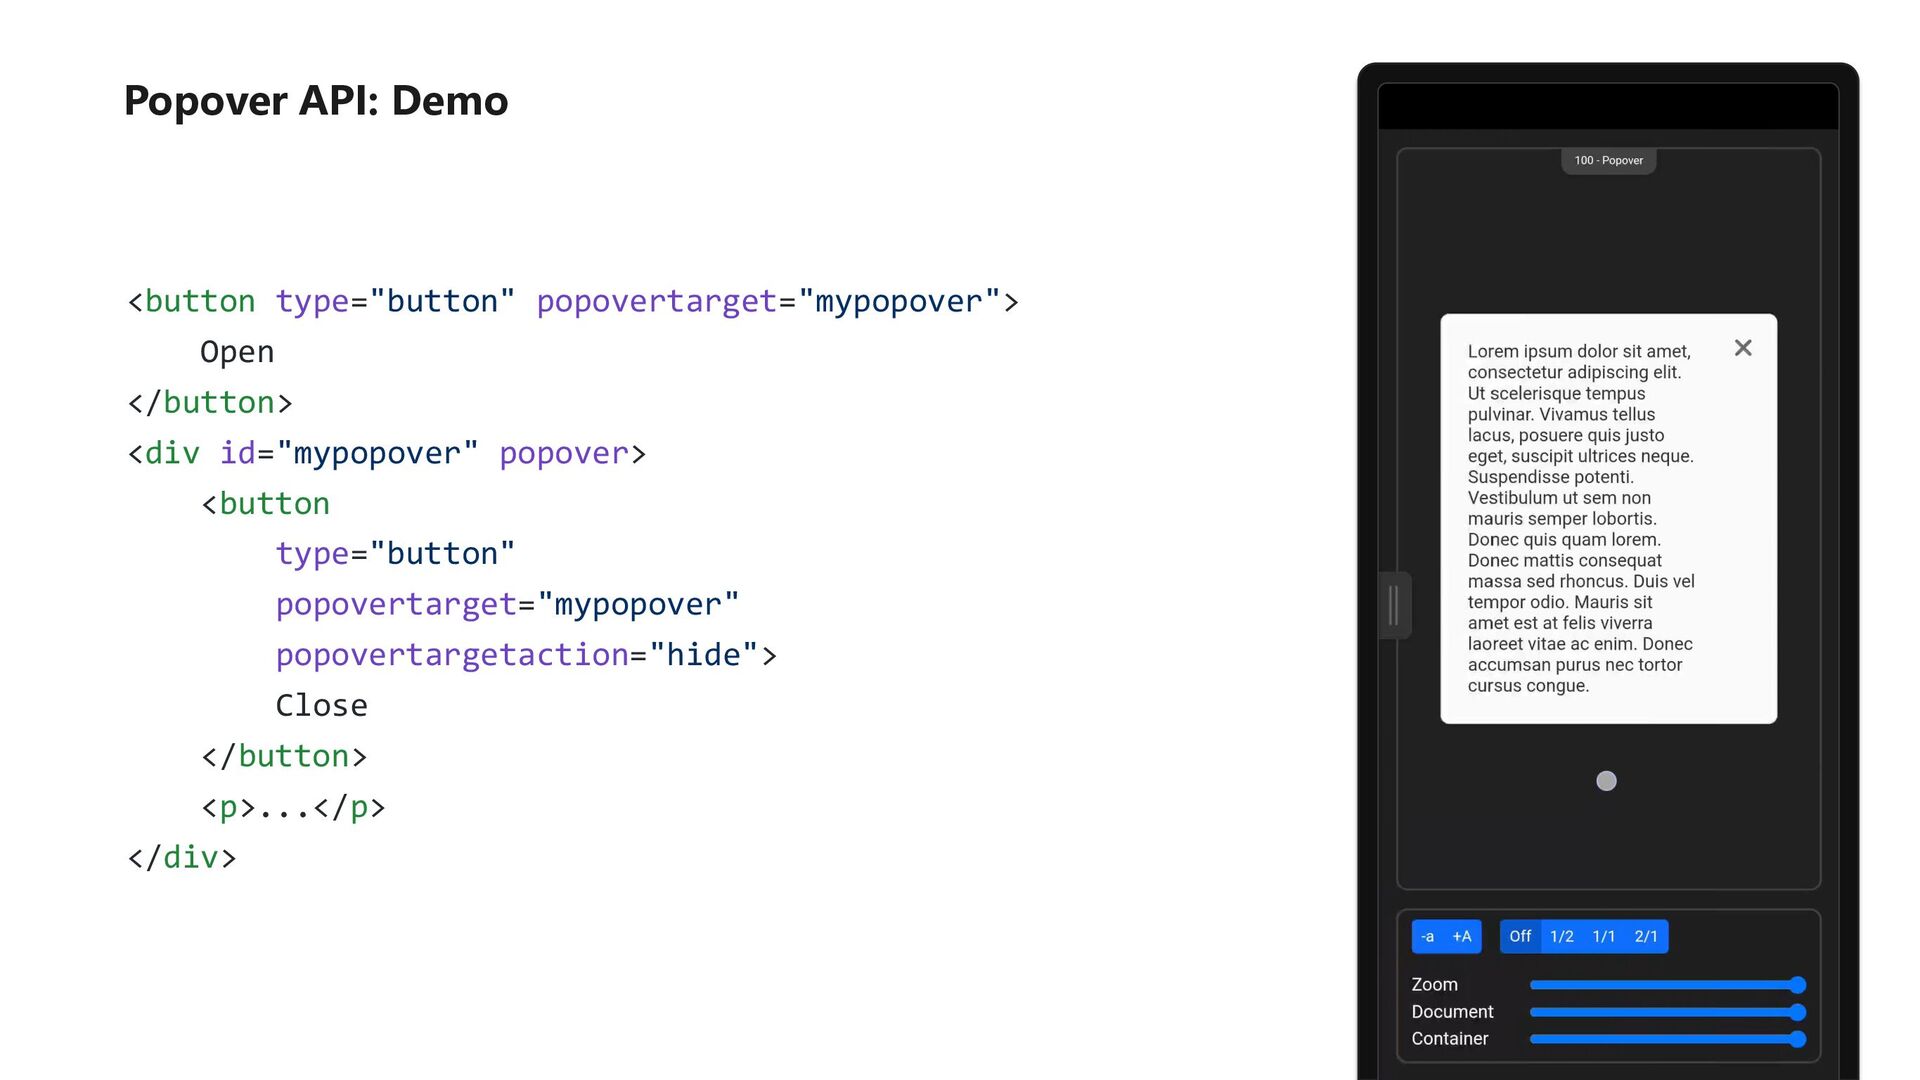The image size is (1920, 1080).
Task: Click the popovertargetaction="hide" code line
Action: [x=526, y=655]
